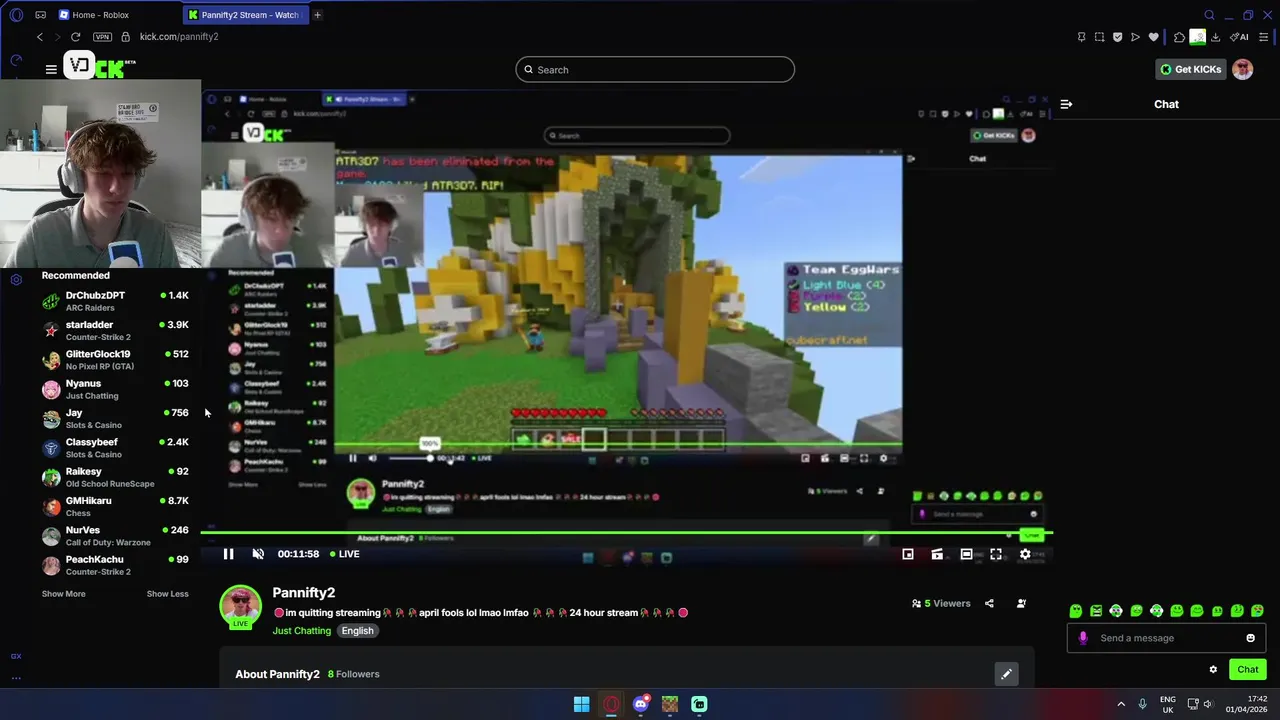Click the green Chat send button
This screenshot has width=1280, height=720.
1248,670
